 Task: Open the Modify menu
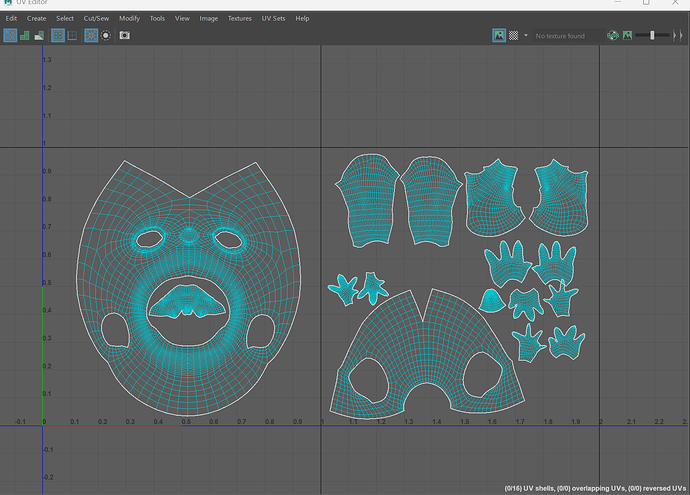129,18
